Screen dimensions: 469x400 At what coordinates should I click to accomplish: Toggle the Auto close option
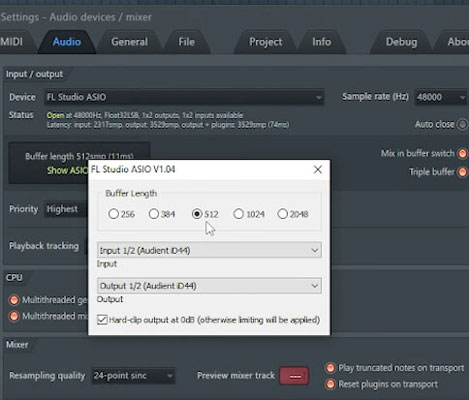pyautogui.click(x=462, y=124)
